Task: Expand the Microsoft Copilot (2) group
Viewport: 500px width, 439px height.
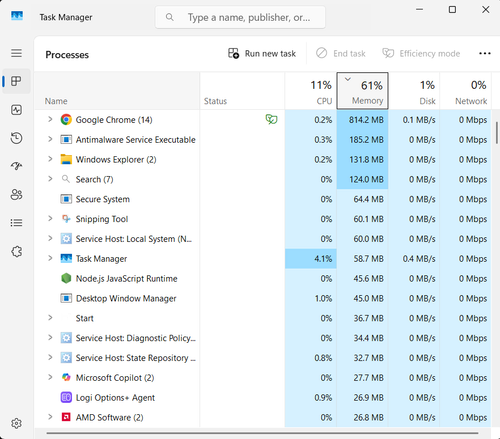Action: click(x=50, y=377)
